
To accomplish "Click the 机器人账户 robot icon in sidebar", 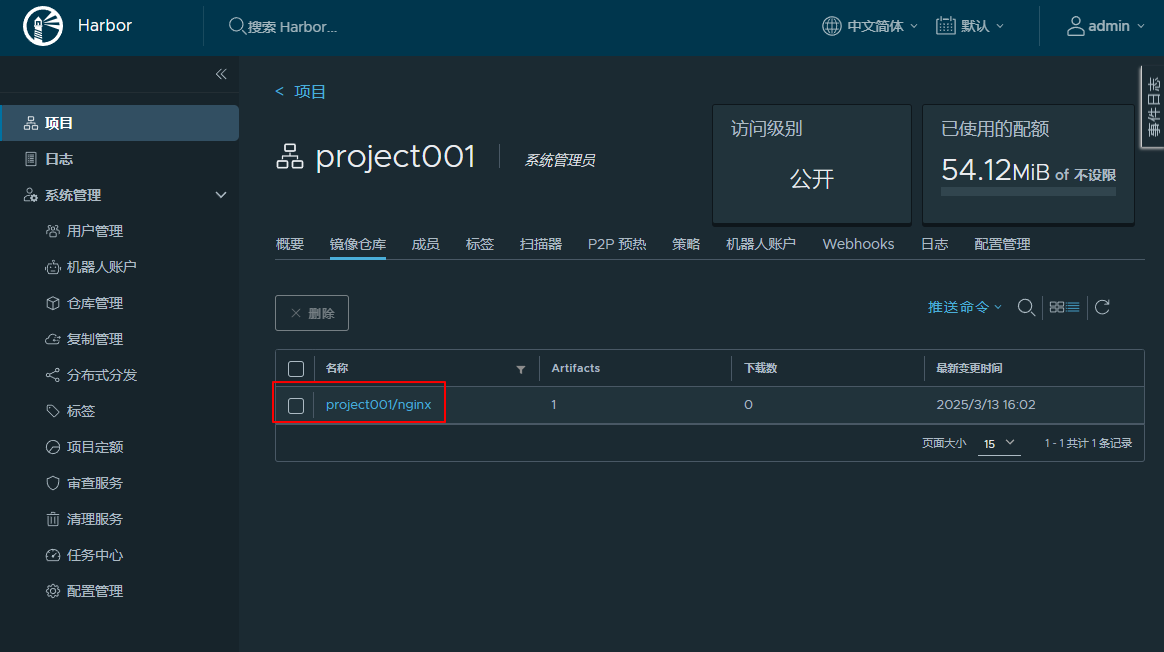I will point(53,267).
